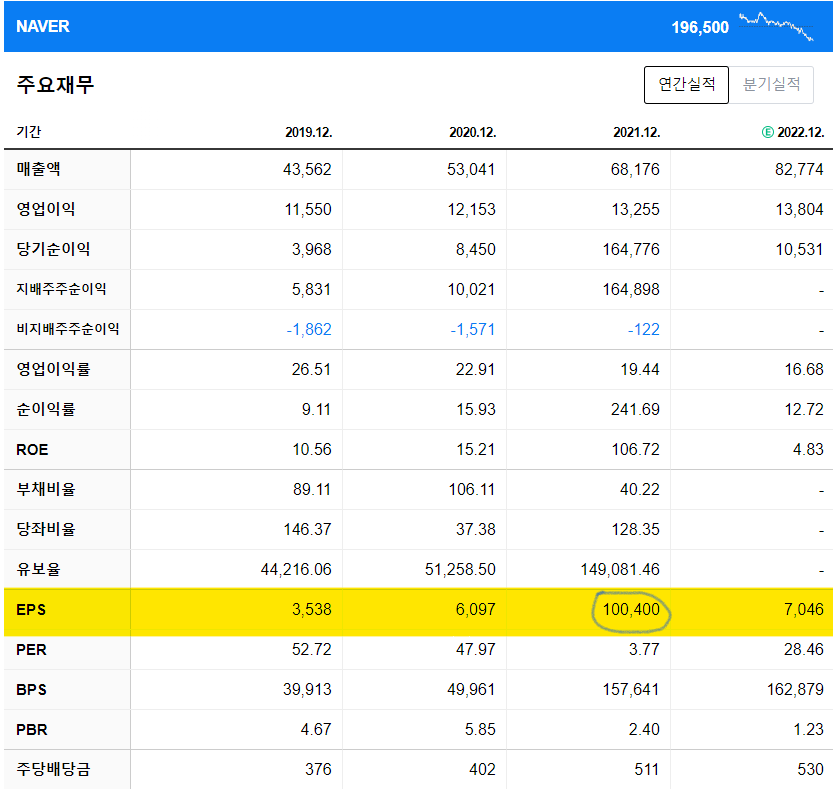
Task: Click the 비지배주주순이익 row label
Action: click(x=68, y=328)
